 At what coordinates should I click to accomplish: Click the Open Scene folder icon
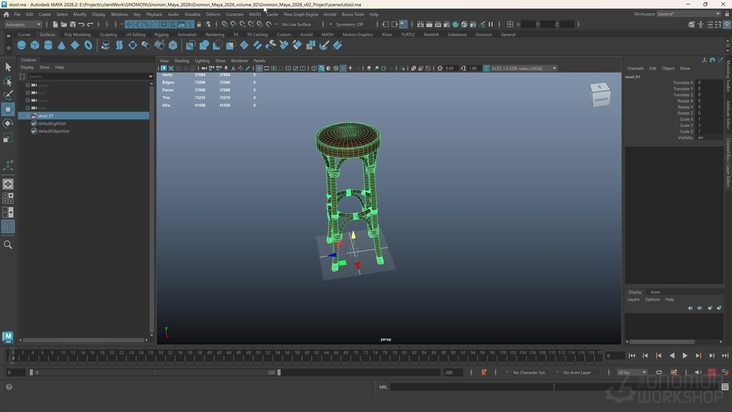click(x=64, y=24)
